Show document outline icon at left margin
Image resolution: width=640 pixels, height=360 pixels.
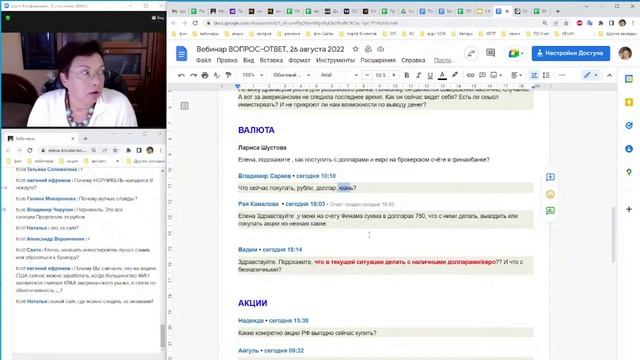(185, 106)
